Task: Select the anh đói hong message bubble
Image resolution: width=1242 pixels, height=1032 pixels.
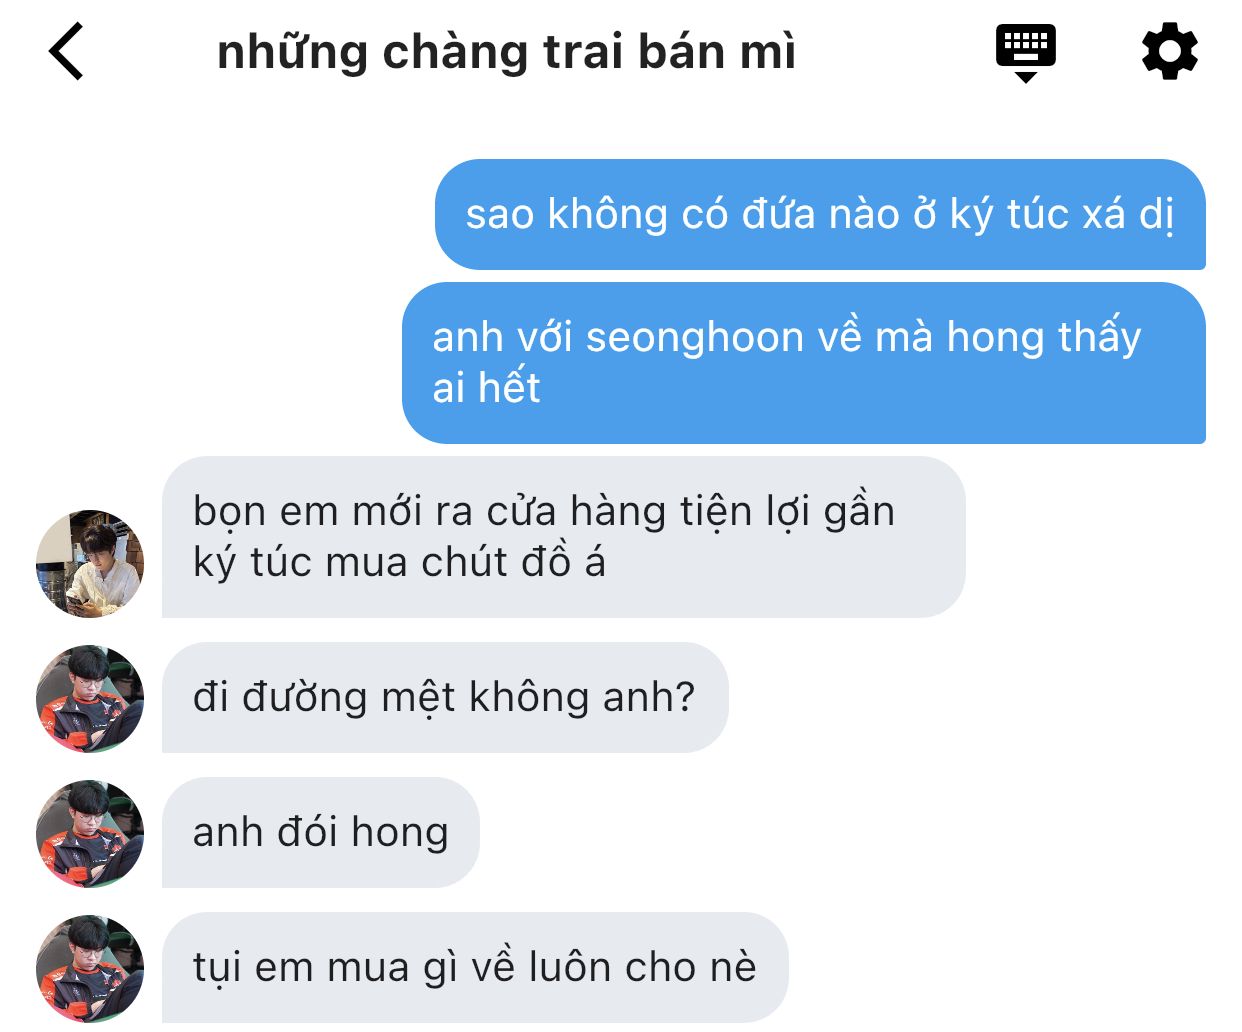Action: [321, 832]
